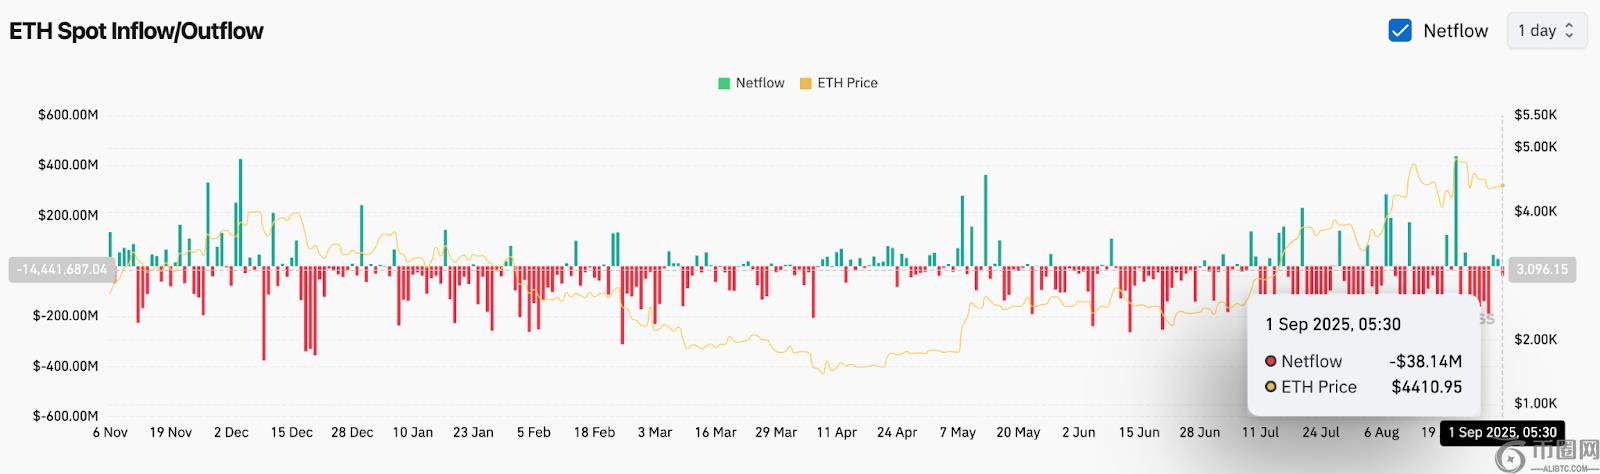Image resolution: width=1600 pixels, height=474 pixels.
Task: Select the 6 Nov date on x-axis
Action: 110,432
